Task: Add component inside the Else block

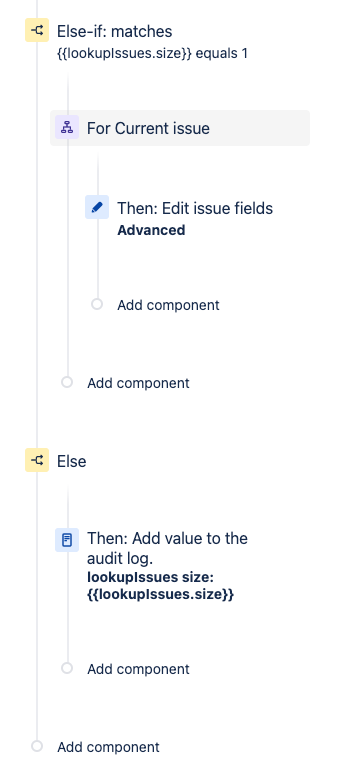Action: 138,669
